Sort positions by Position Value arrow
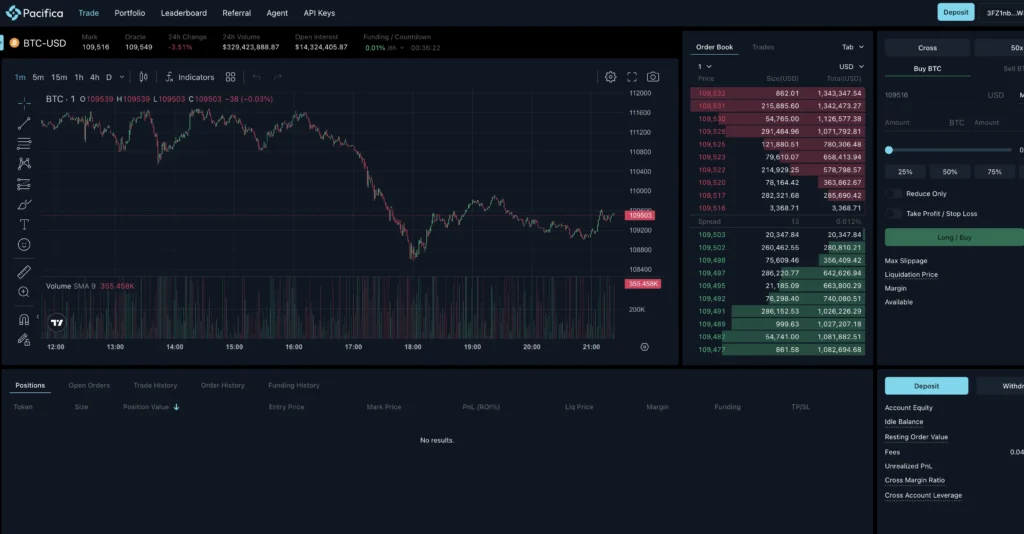The image size is (1024, 534). (x=176, y=407)
